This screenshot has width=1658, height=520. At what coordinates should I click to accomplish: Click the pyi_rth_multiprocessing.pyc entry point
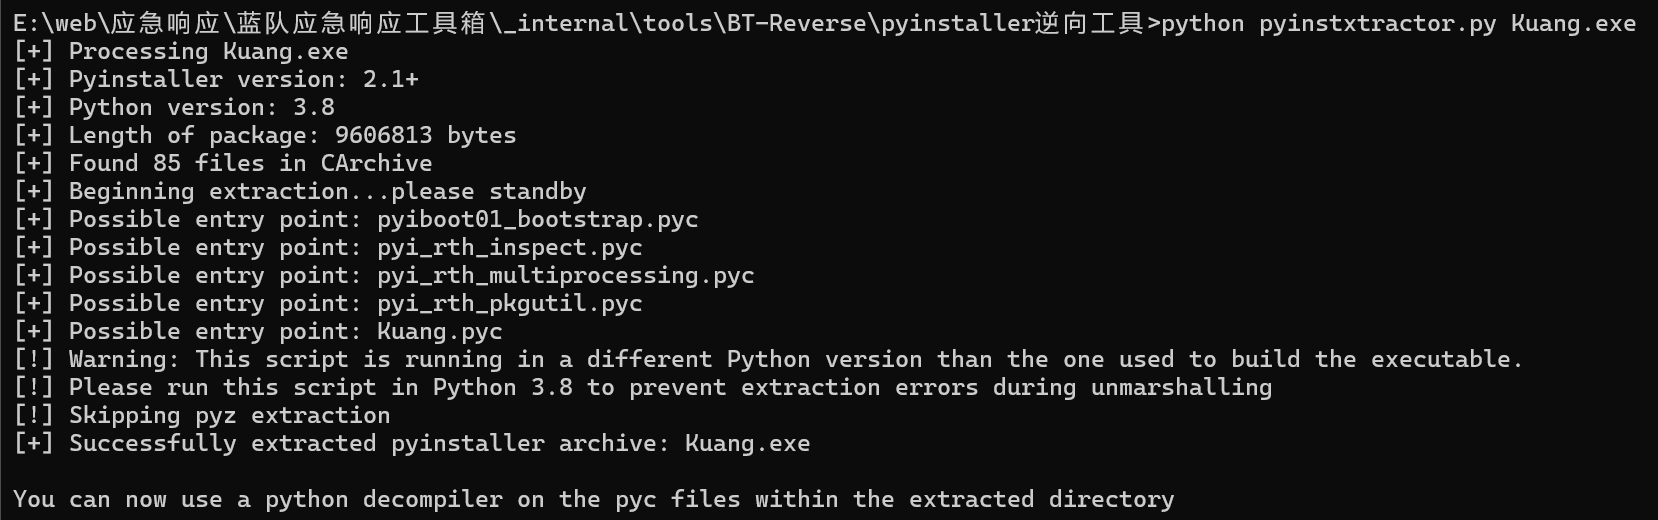565,275
